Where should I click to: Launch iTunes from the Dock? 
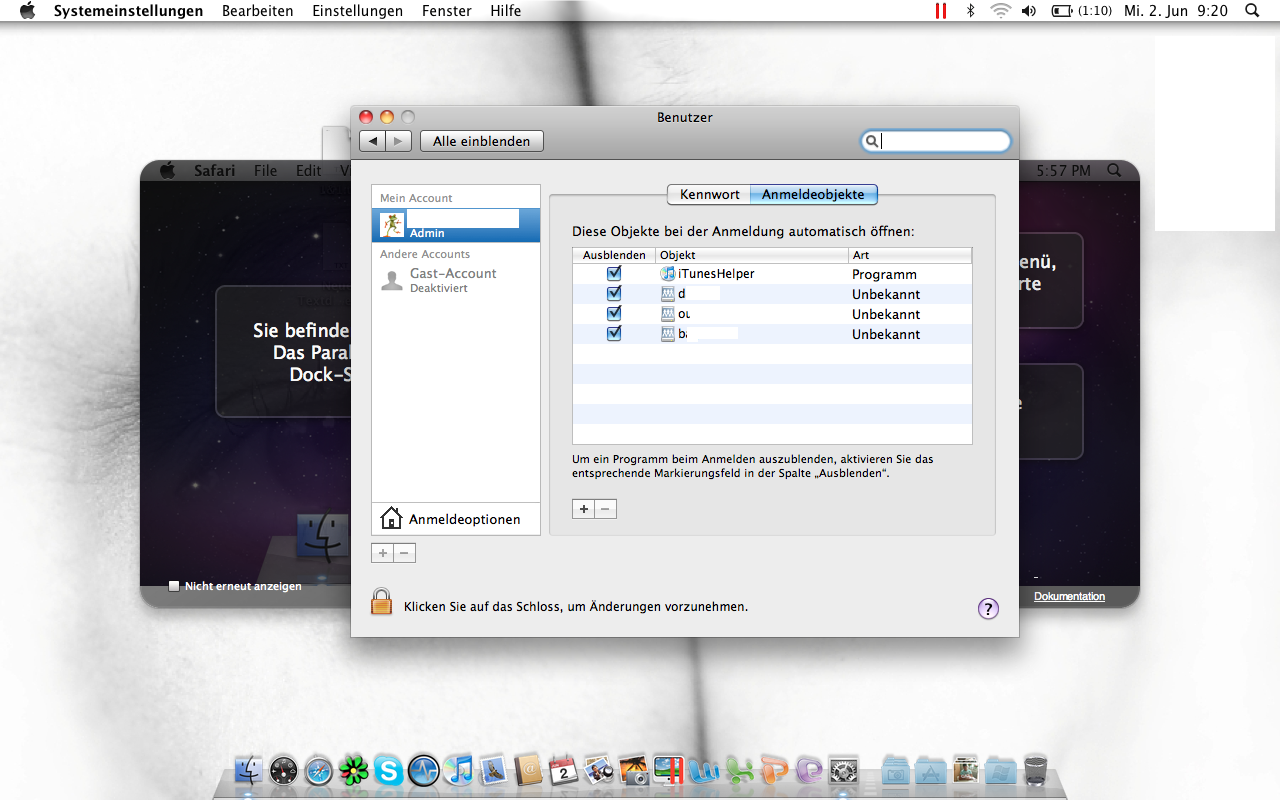459,770
